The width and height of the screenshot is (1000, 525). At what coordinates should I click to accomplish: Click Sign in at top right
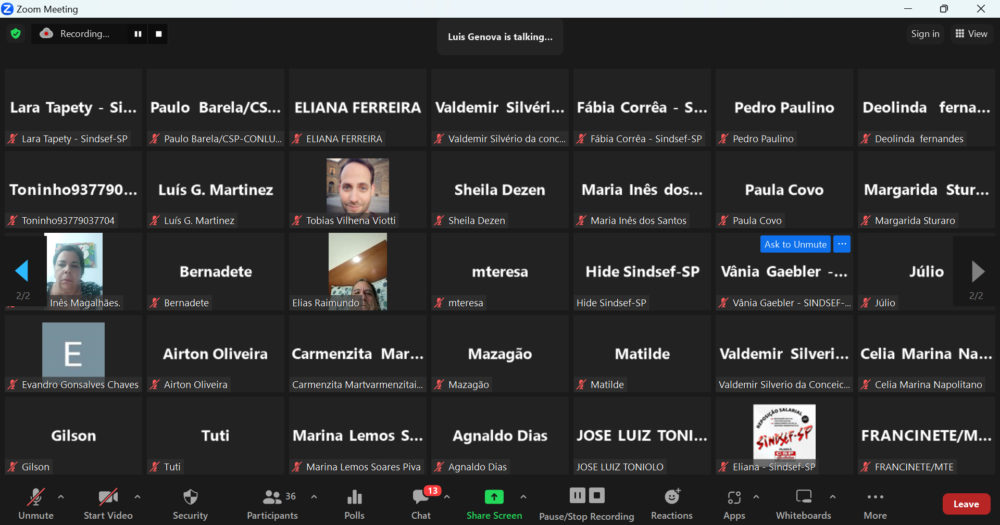(x=925, y=34)
